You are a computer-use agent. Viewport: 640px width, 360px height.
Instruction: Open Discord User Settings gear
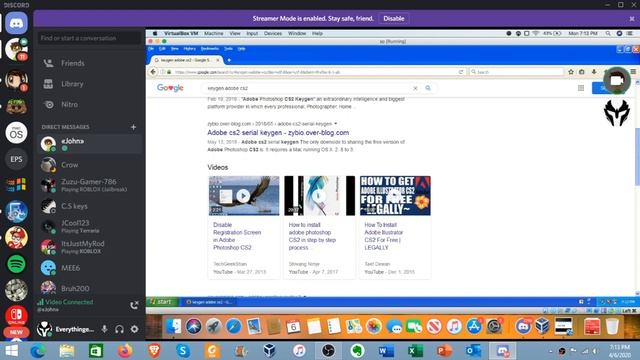point(134,329)
